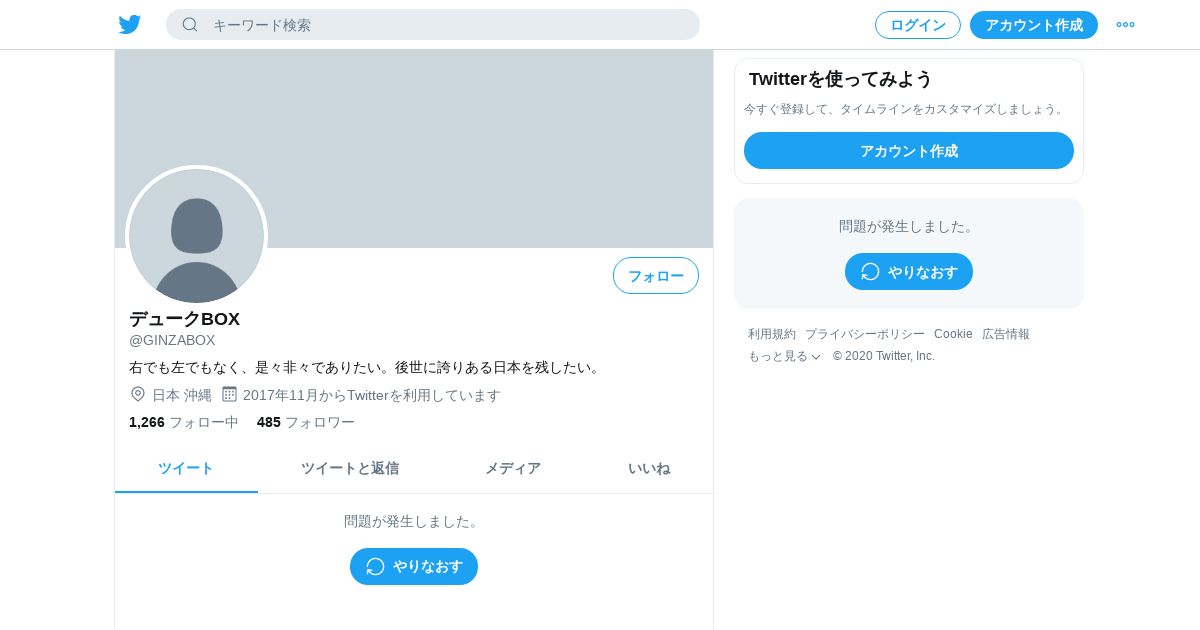Select the ツイート tab
Viewport: 1200px width, 630px height.
click(x=186, y=468)
